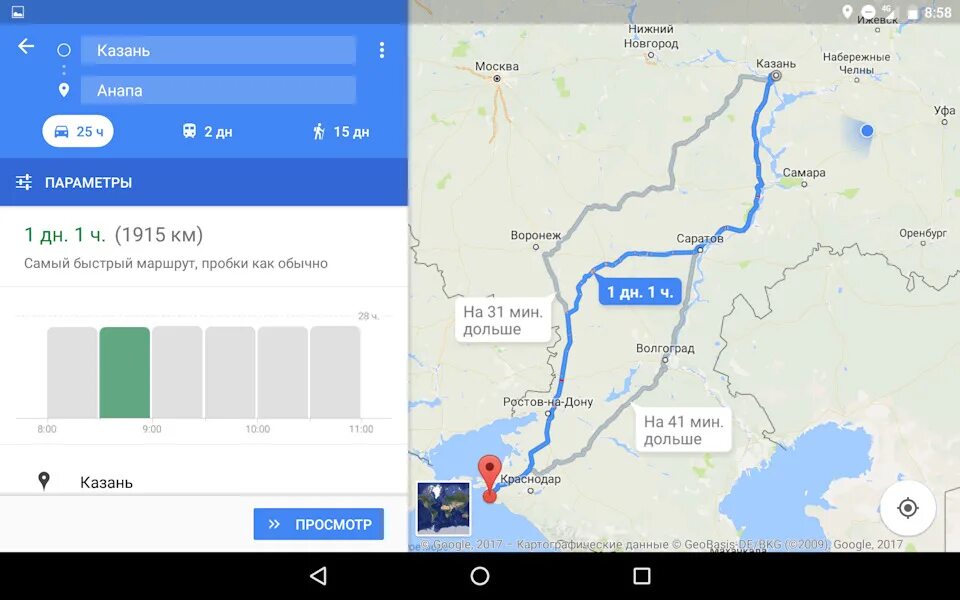Open the three-dot overflow menu
960x600 pixels.
coord(381,50)
